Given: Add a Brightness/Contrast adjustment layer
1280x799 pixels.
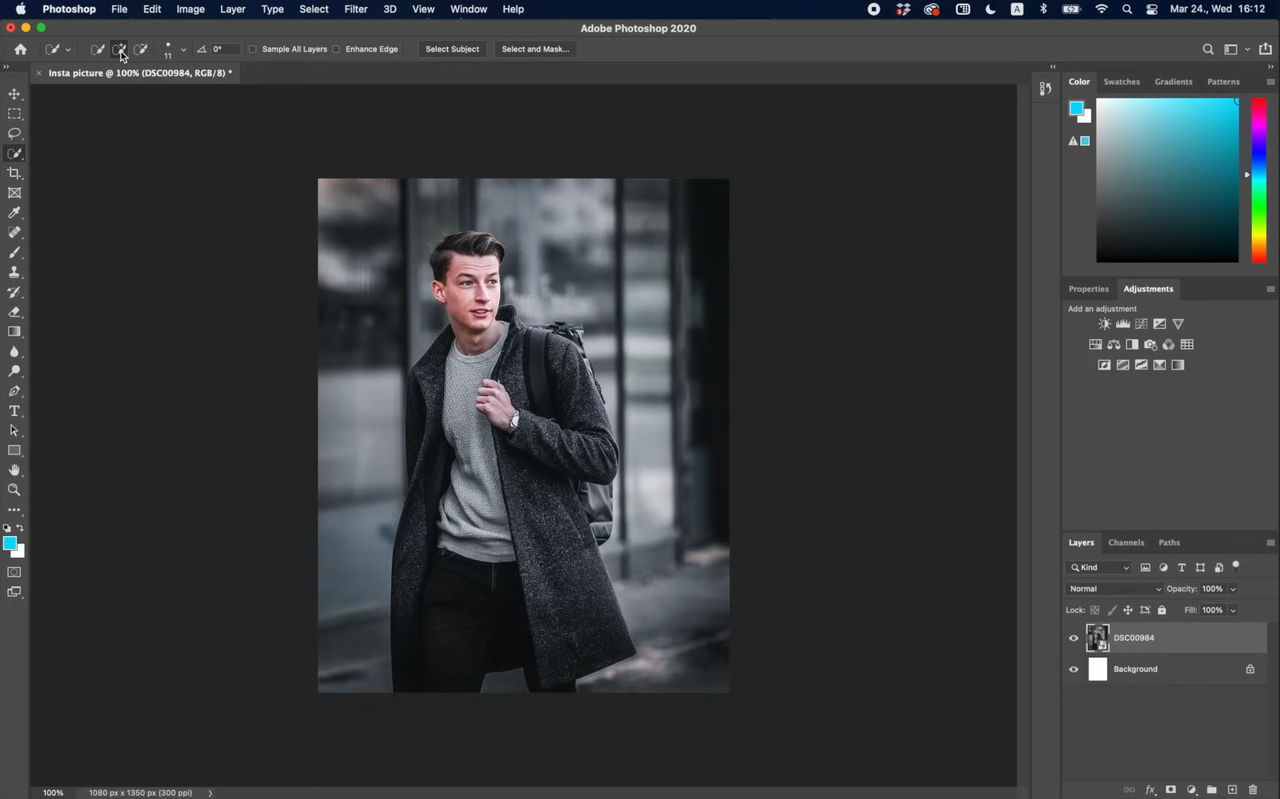Looking at the screenshot, I should pyautogui.click(x=1104, y=323).
